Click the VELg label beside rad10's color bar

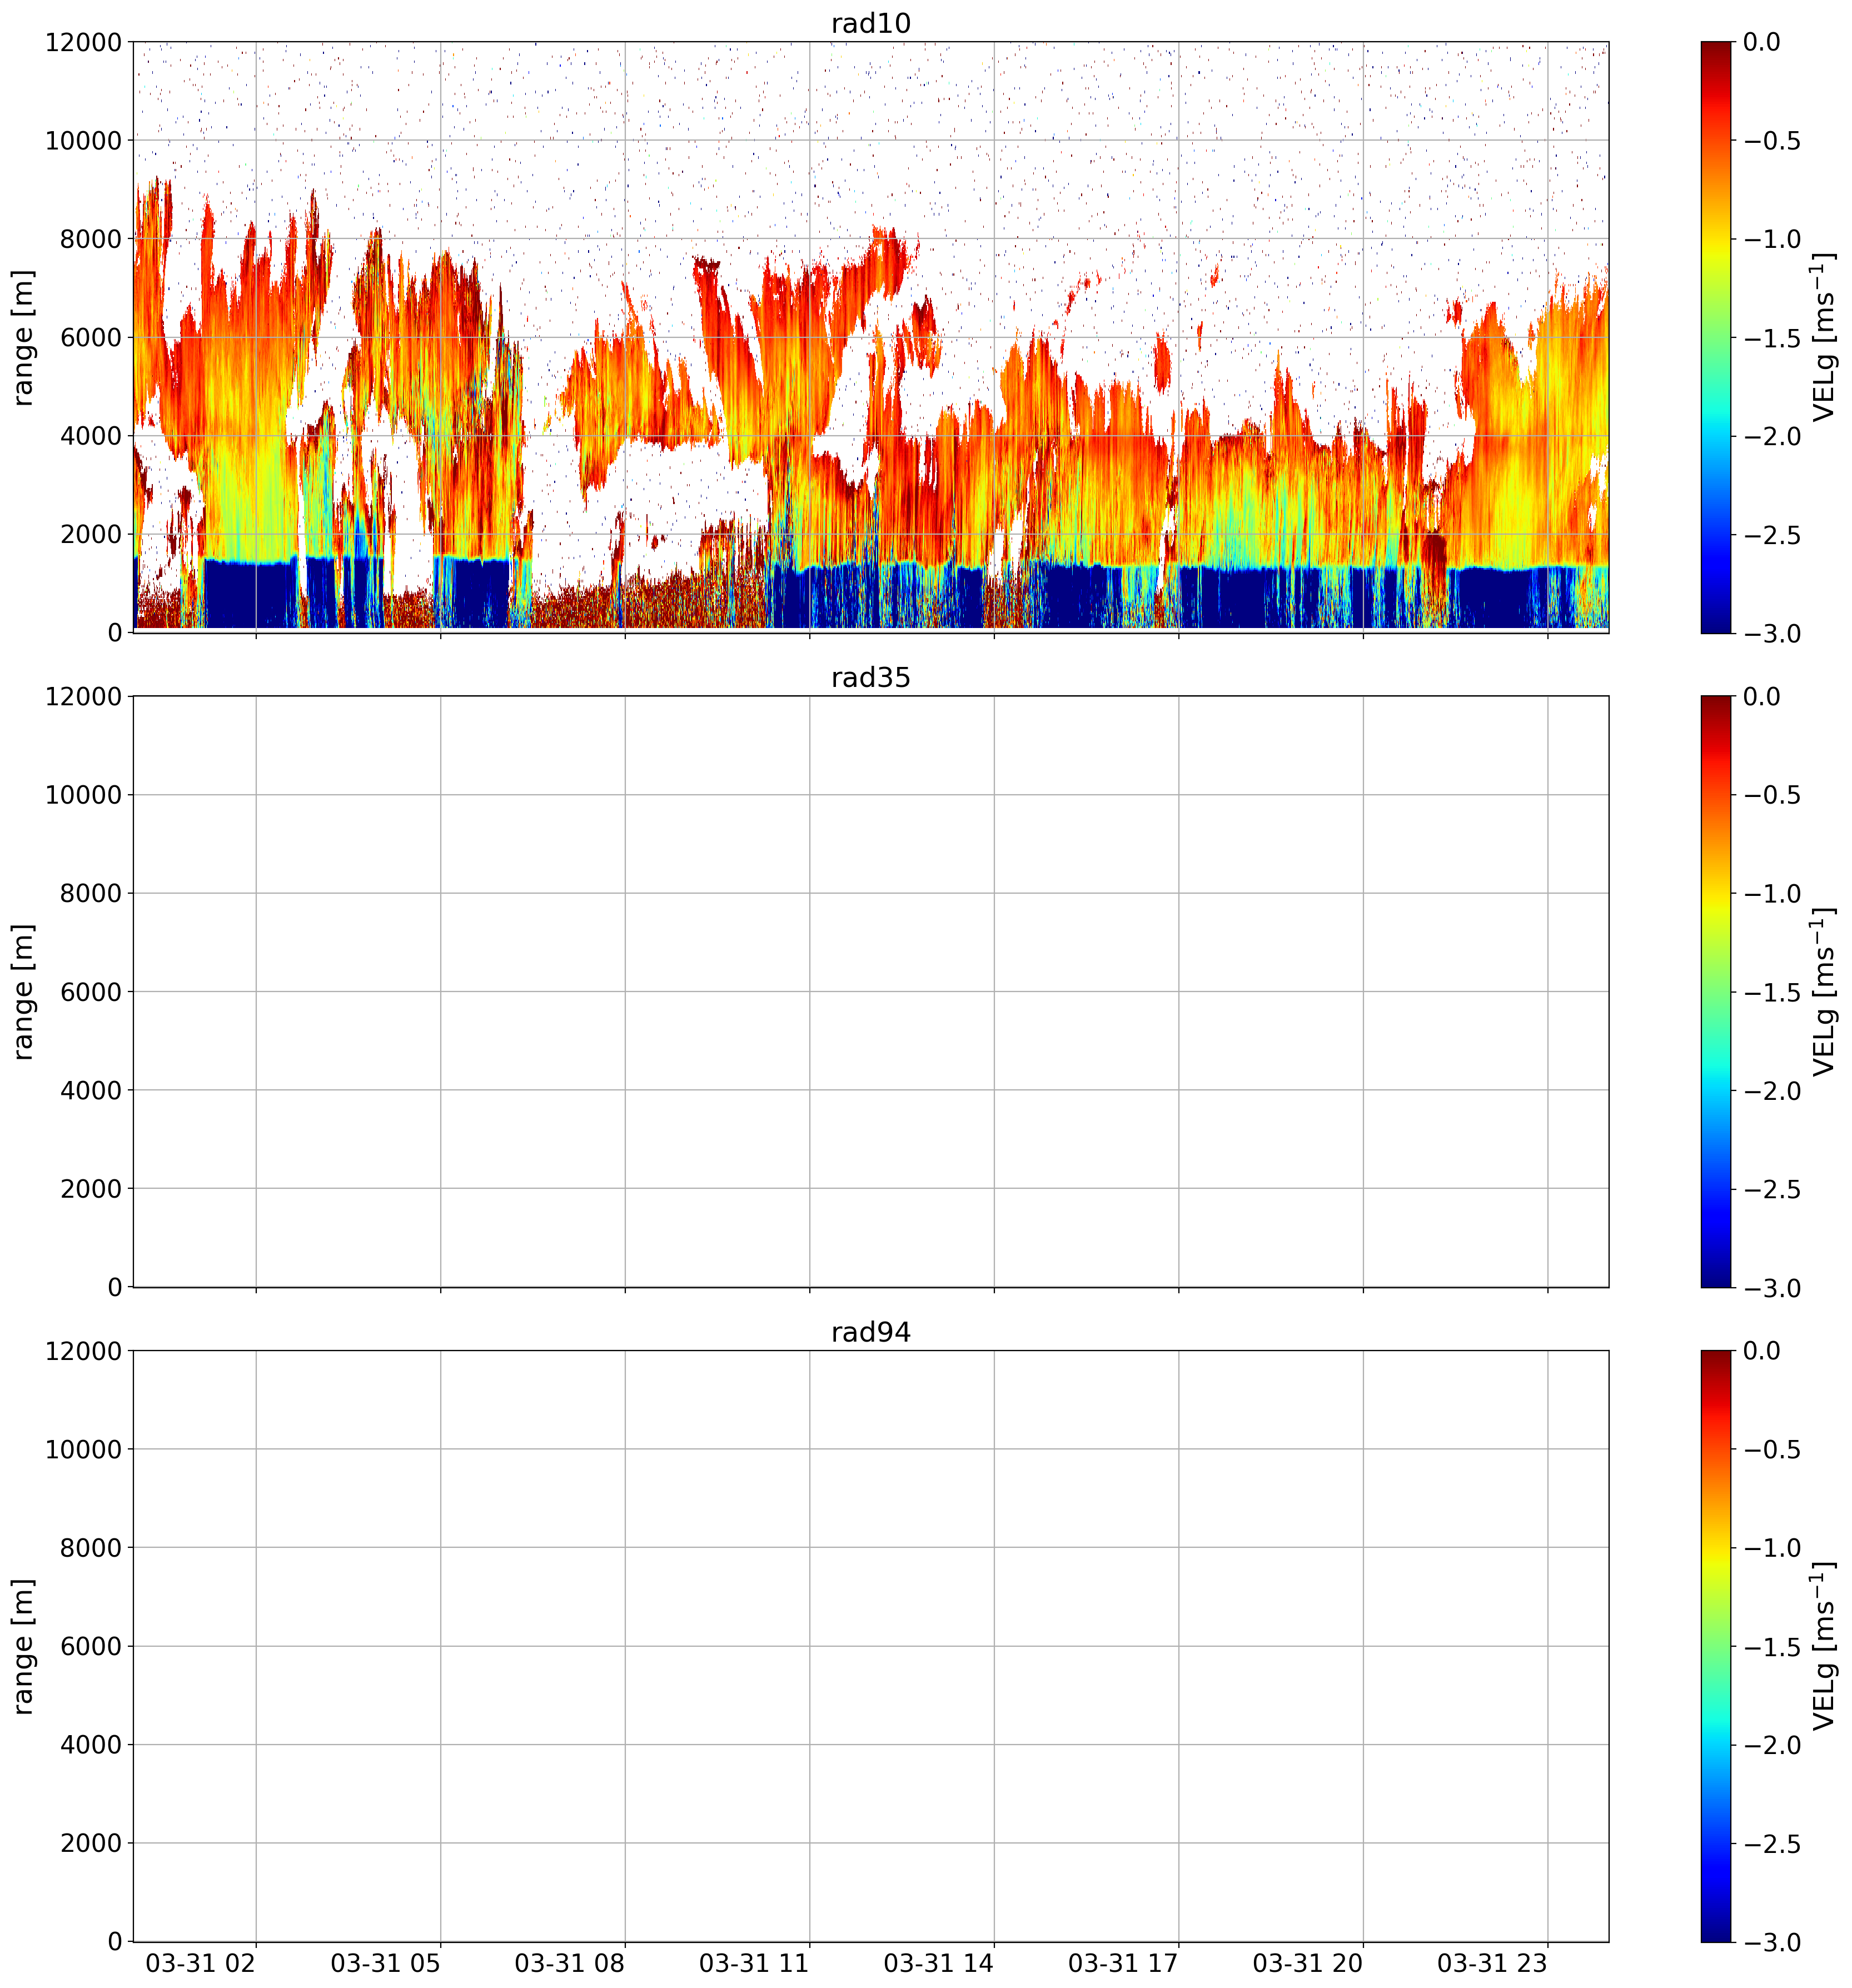[1824, 337]
